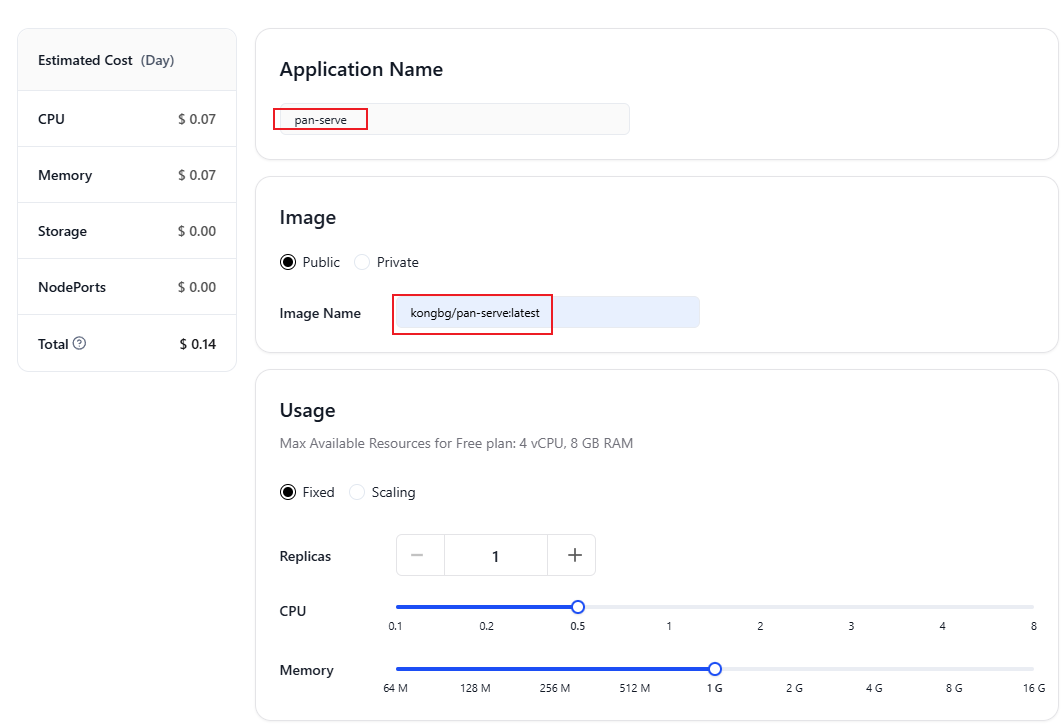Set CPU slider to 2 cores
This screenshot has height=724, width=1061.
tap(760, 607)
